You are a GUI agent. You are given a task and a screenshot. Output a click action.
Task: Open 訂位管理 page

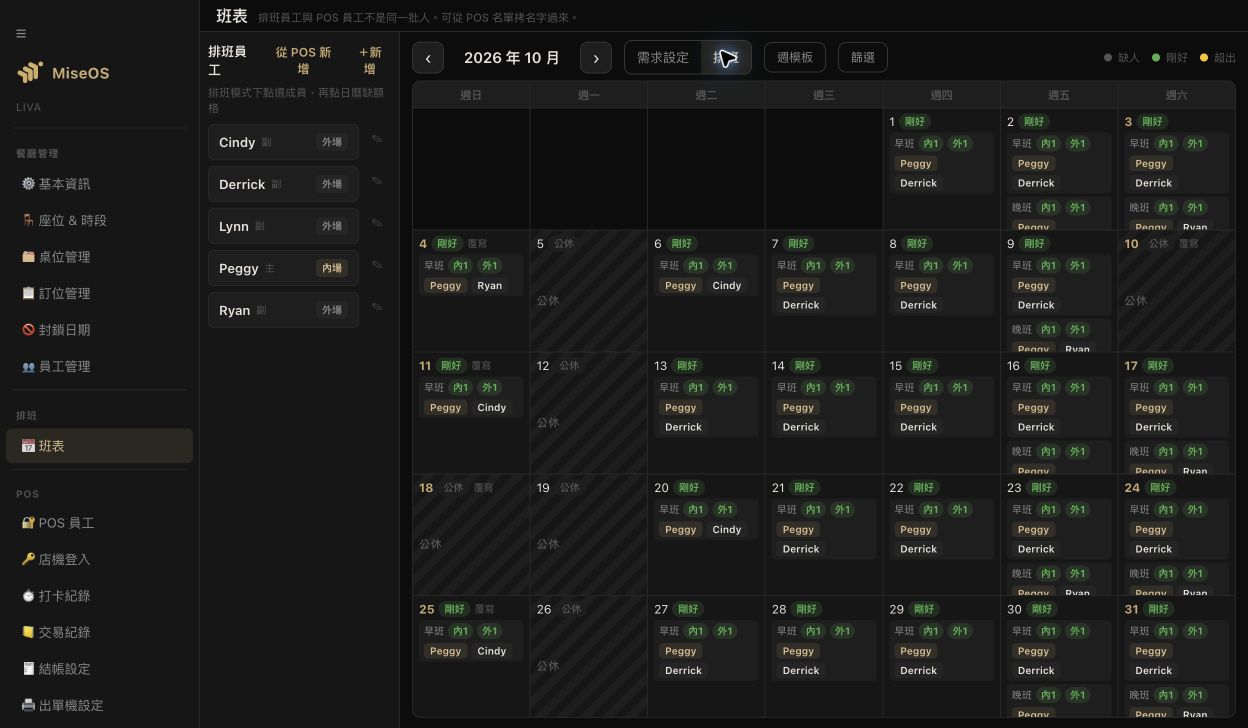coord(99,293)
